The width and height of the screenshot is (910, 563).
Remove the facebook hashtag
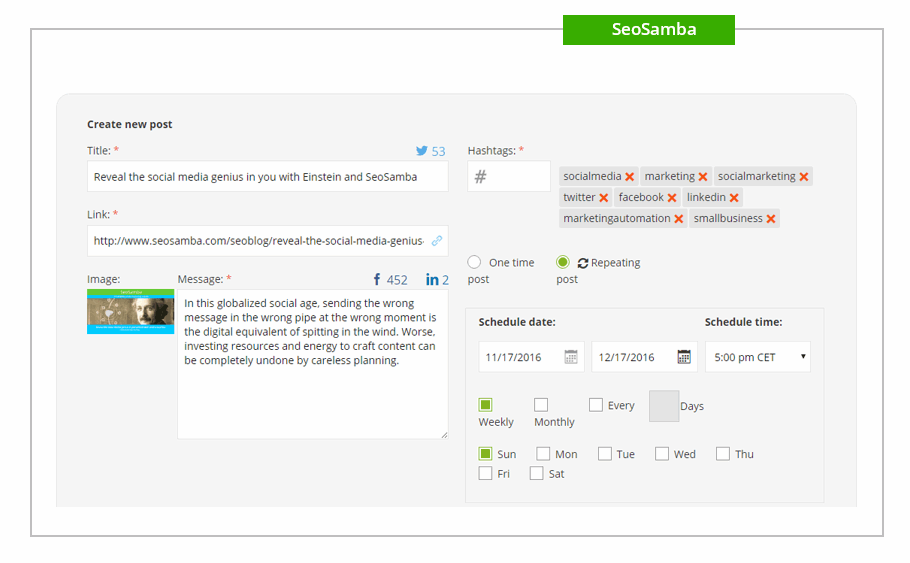[672, 198]
